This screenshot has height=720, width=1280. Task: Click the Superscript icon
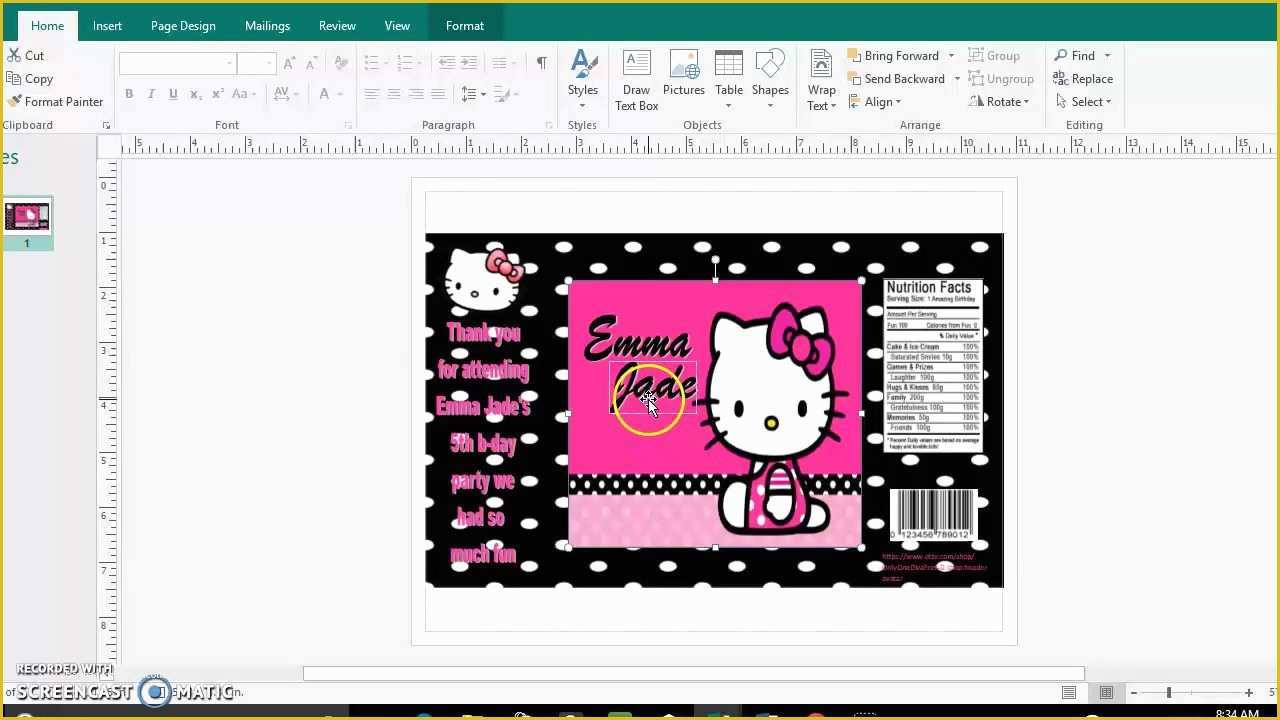click(x=217, y=94)
